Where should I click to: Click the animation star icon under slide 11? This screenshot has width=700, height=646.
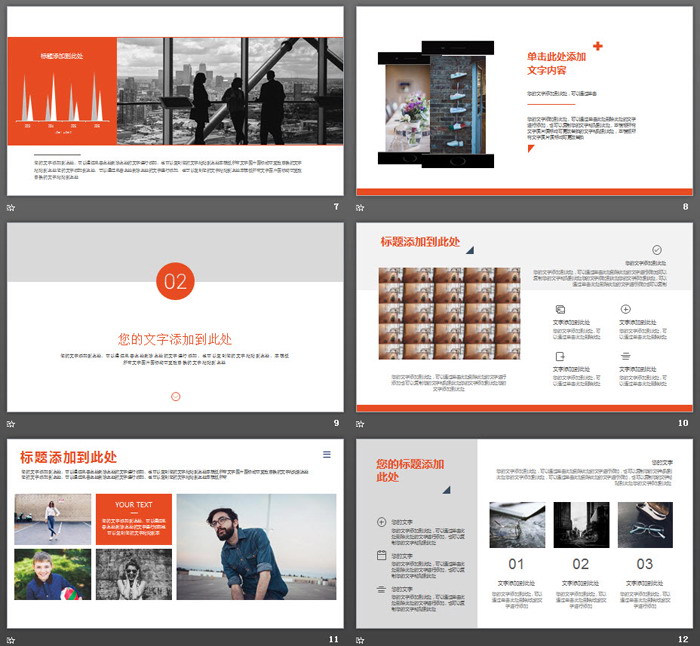click(11, 638)
